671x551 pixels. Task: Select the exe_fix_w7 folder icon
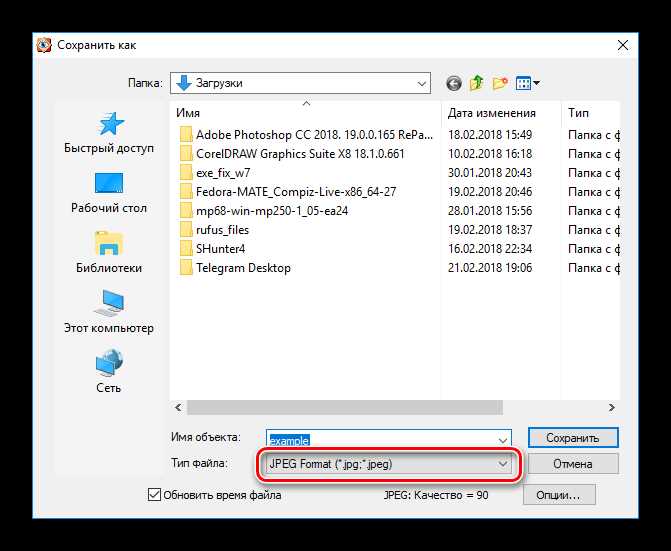pyautogui.click(x=186, y=173)
